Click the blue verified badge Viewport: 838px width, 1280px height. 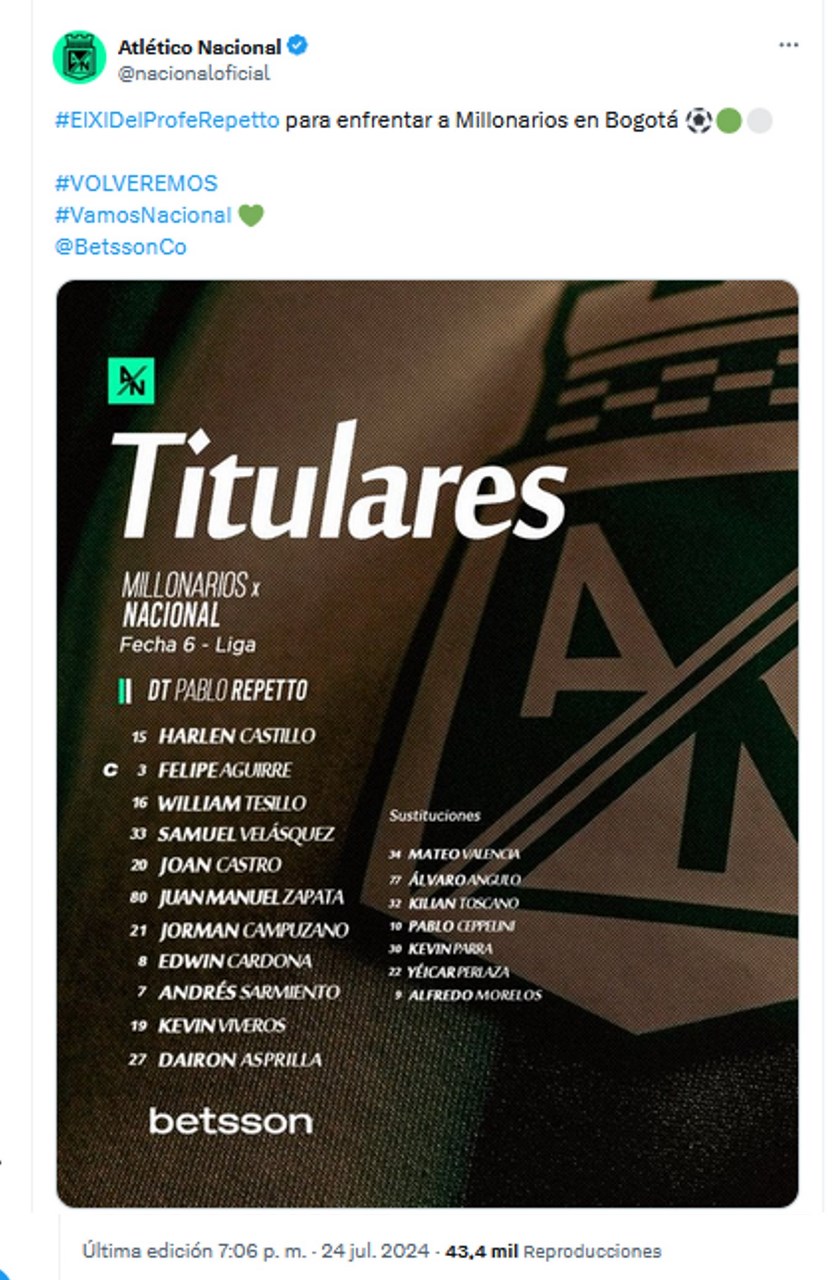click(x=298, y=46)
